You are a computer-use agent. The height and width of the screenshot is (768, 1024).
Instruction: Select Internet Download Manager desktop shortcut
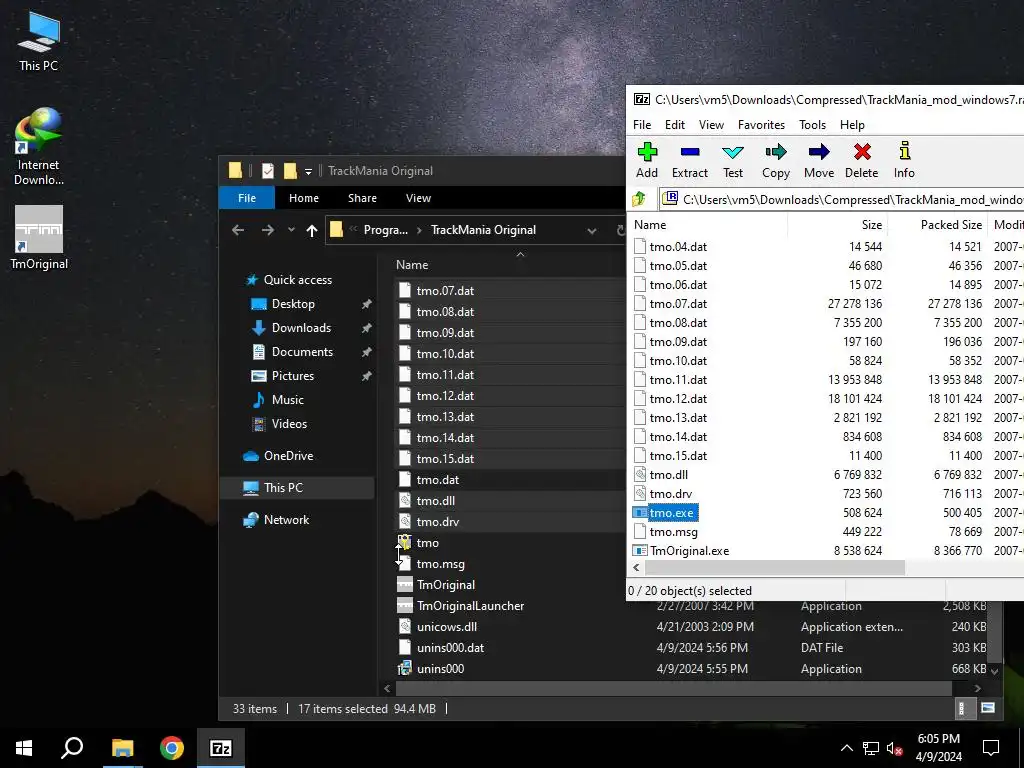click(39, 147)
